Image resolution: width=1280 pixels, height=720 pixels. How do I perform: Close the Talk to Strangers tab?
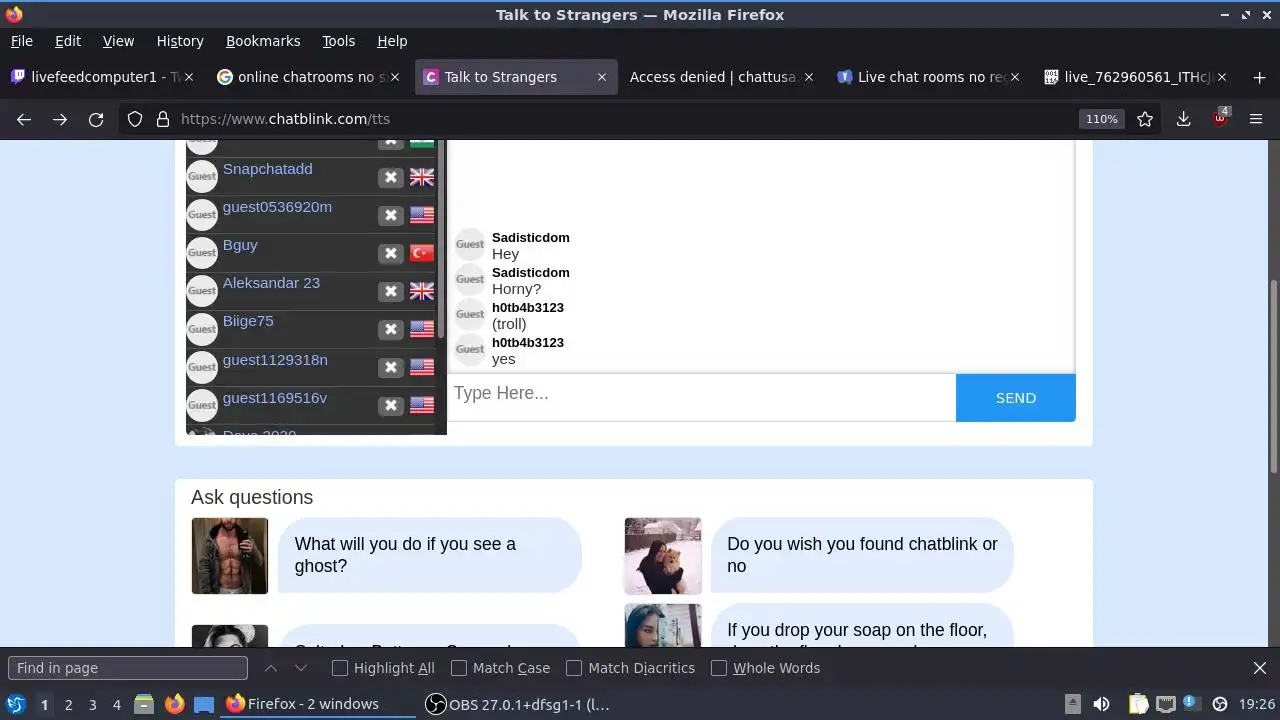(601, 77)
